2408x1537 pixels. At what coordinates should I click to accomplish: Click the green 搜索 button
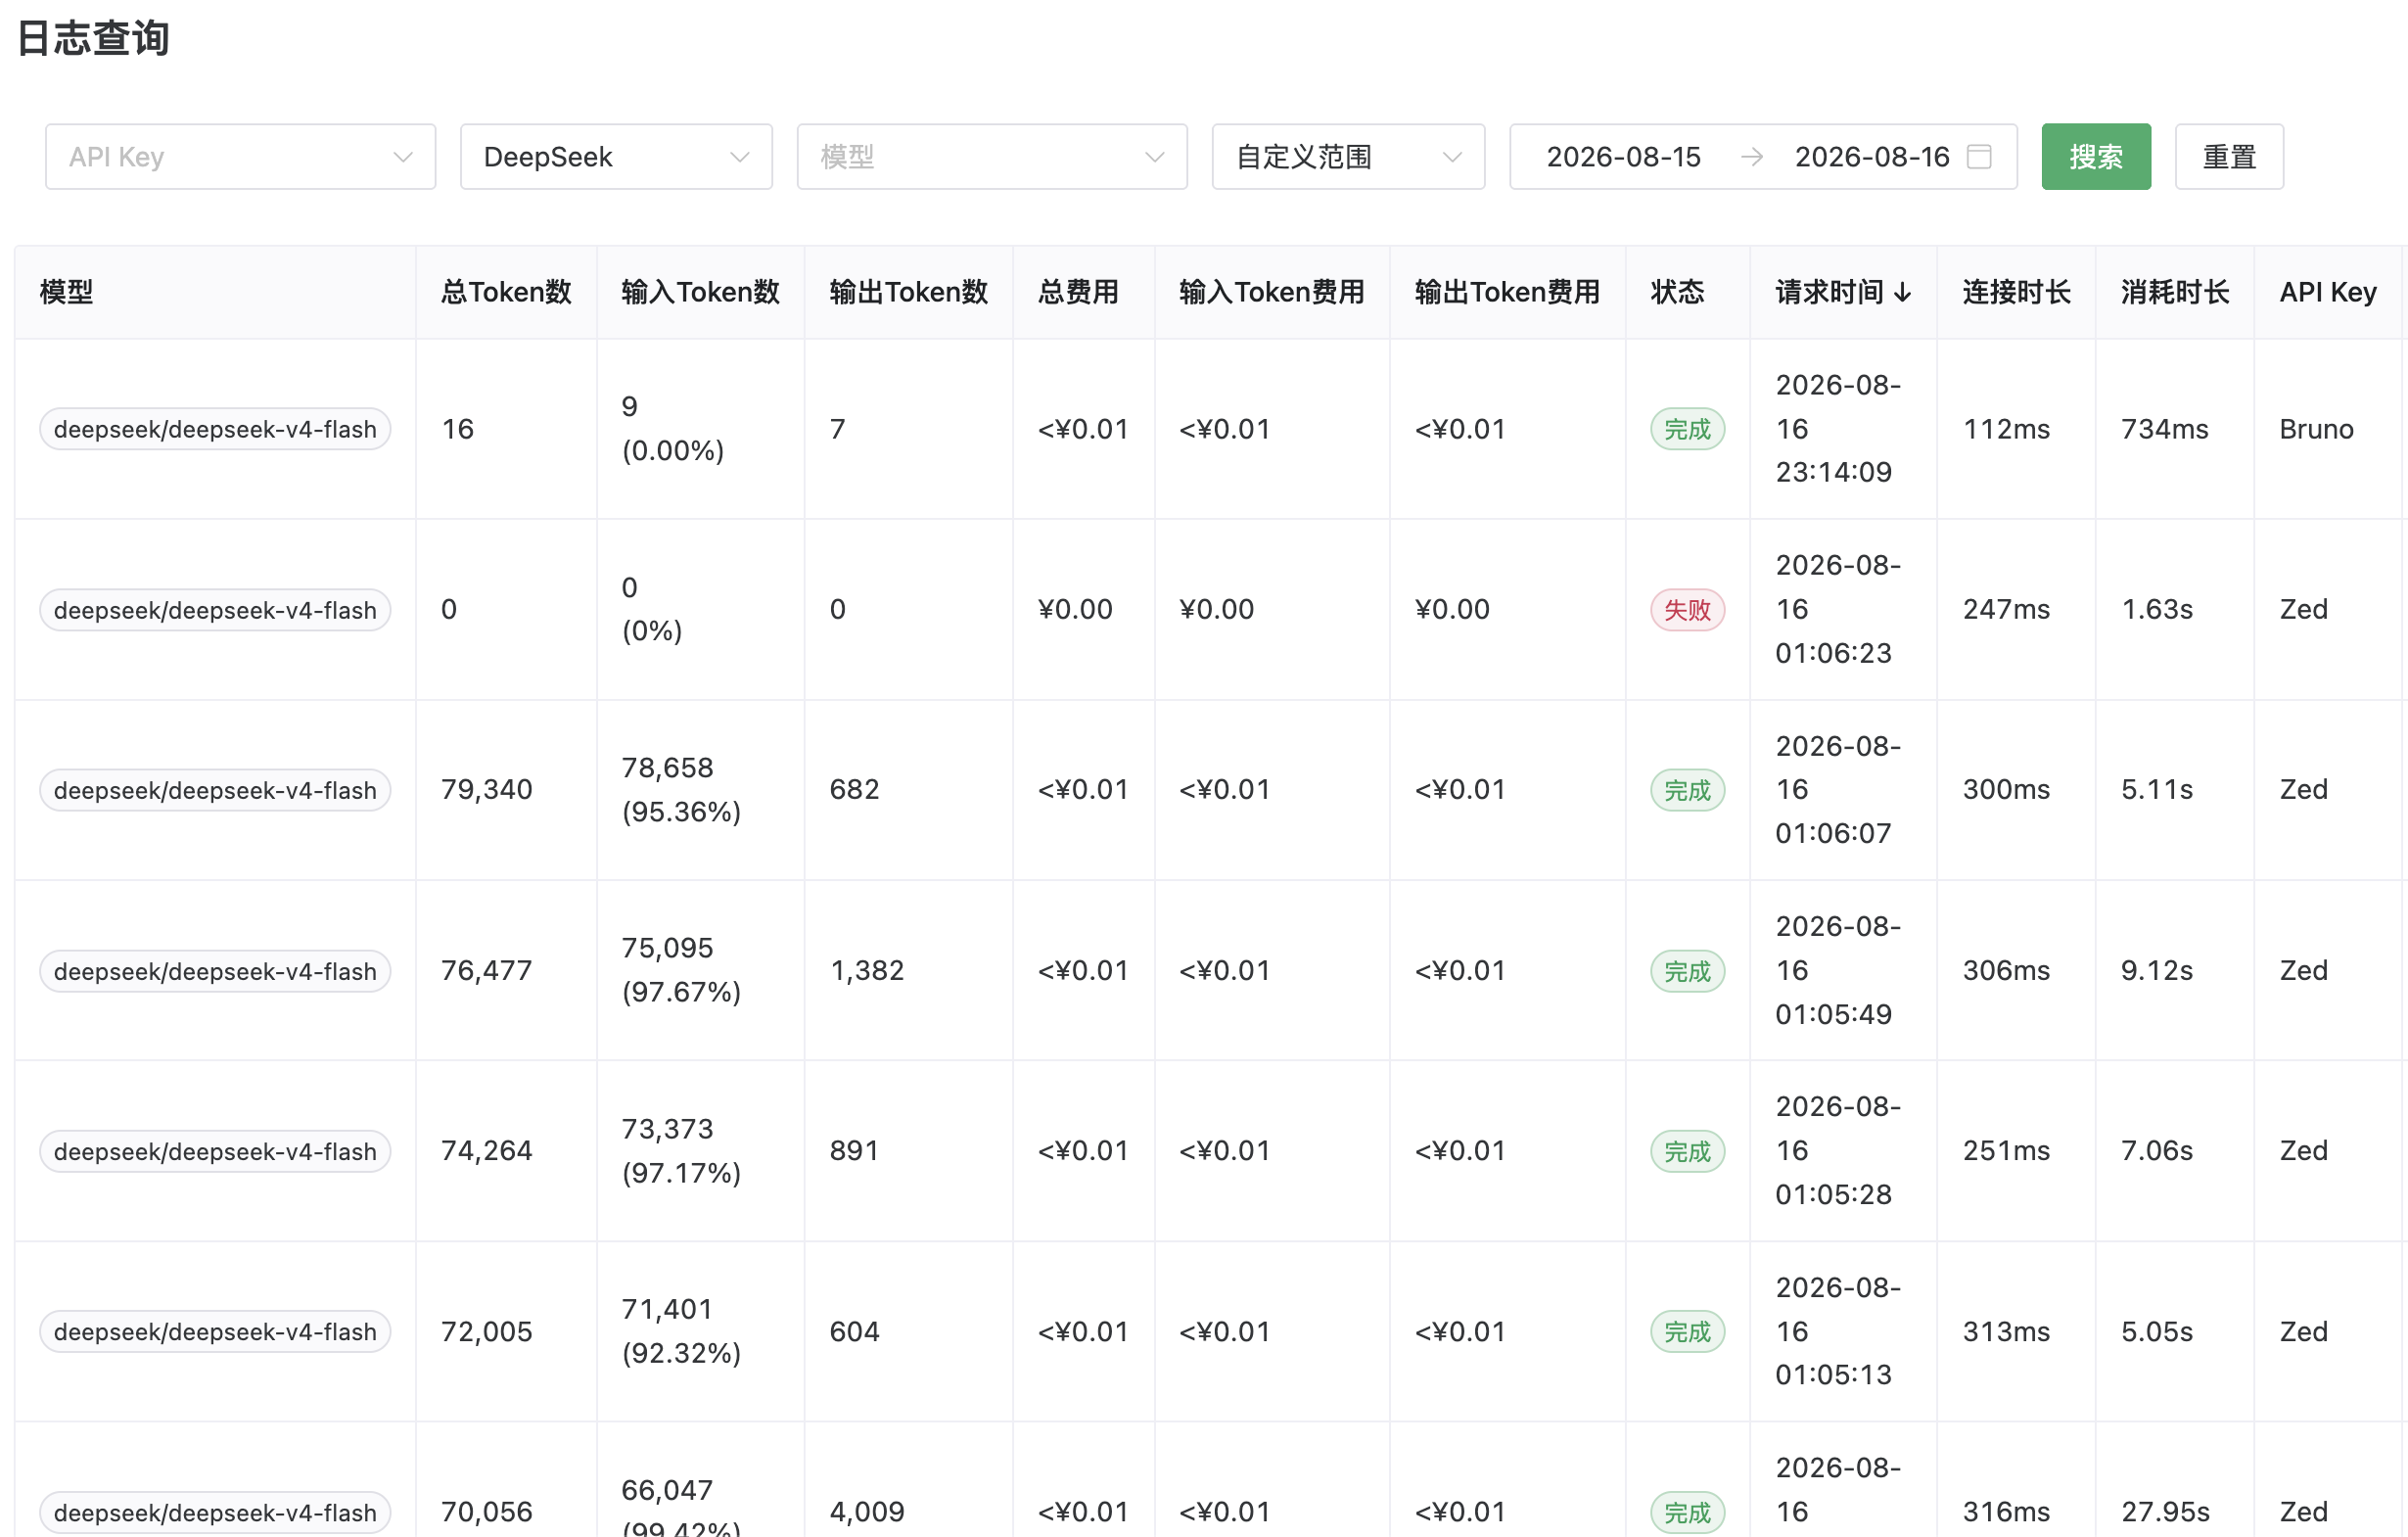click(2096, 157)
